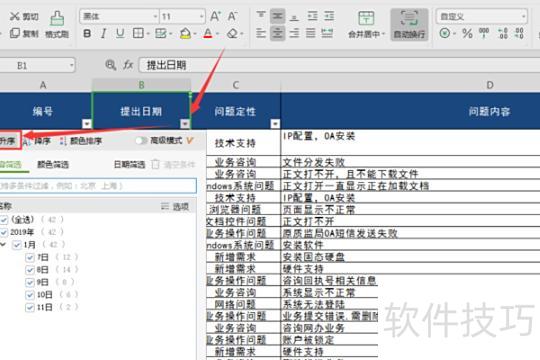This screenshot has height=360, width=540.
Task: Click the clear formatting eraser icon
Action: [232, 33]
